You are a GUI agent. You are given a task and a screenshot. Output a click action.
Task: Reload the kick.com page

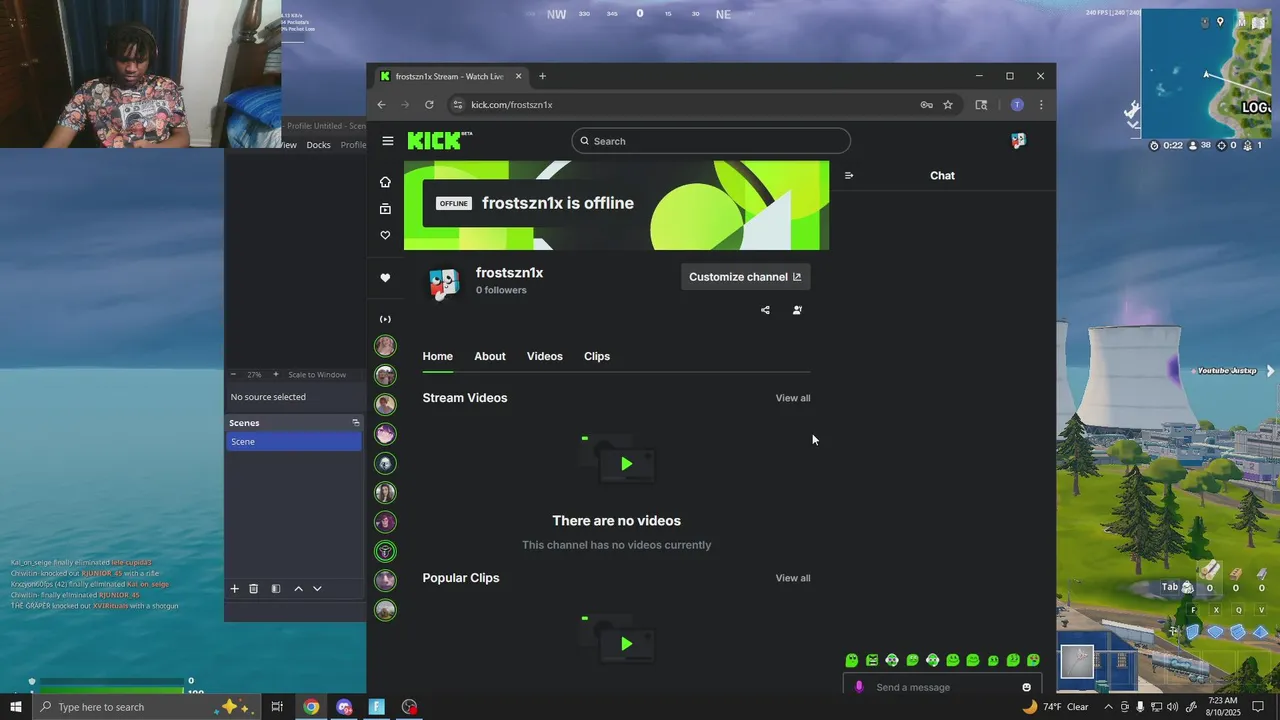click(x=429, y=104)
